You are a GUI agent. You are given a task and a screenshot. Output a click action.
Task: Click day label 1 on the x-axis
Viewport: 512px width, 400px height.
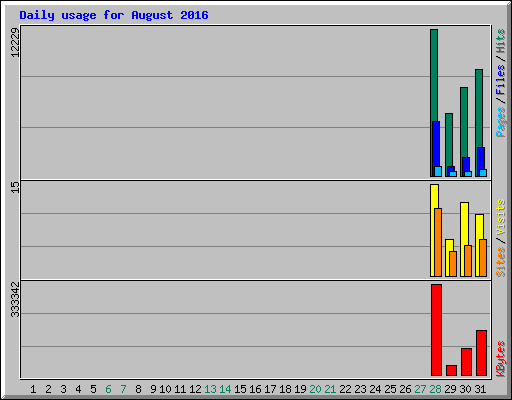coord(33,389)
